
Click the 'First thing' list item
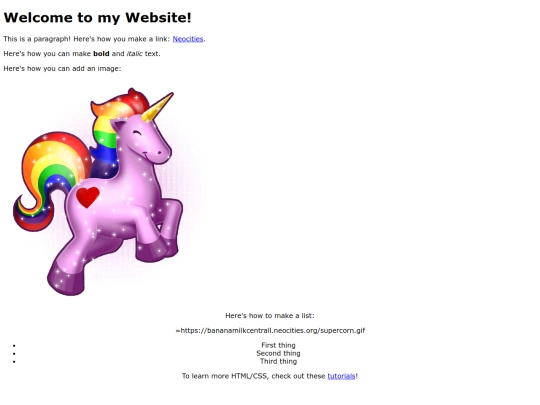[278, 345]
